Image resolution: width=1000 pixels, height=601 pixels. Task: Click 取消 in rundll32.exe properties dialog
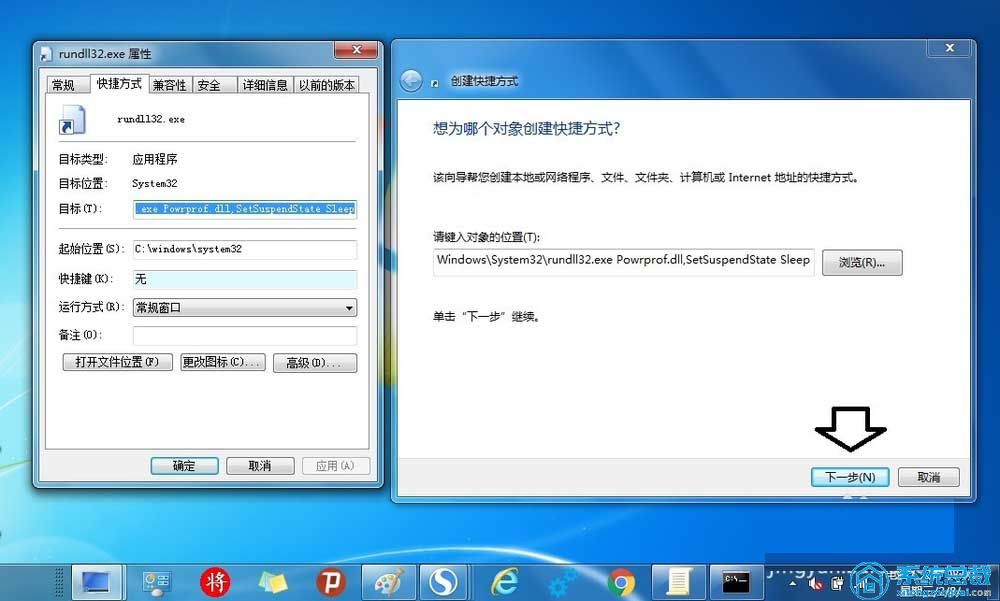pyautogui.click(x=260, y=466)
